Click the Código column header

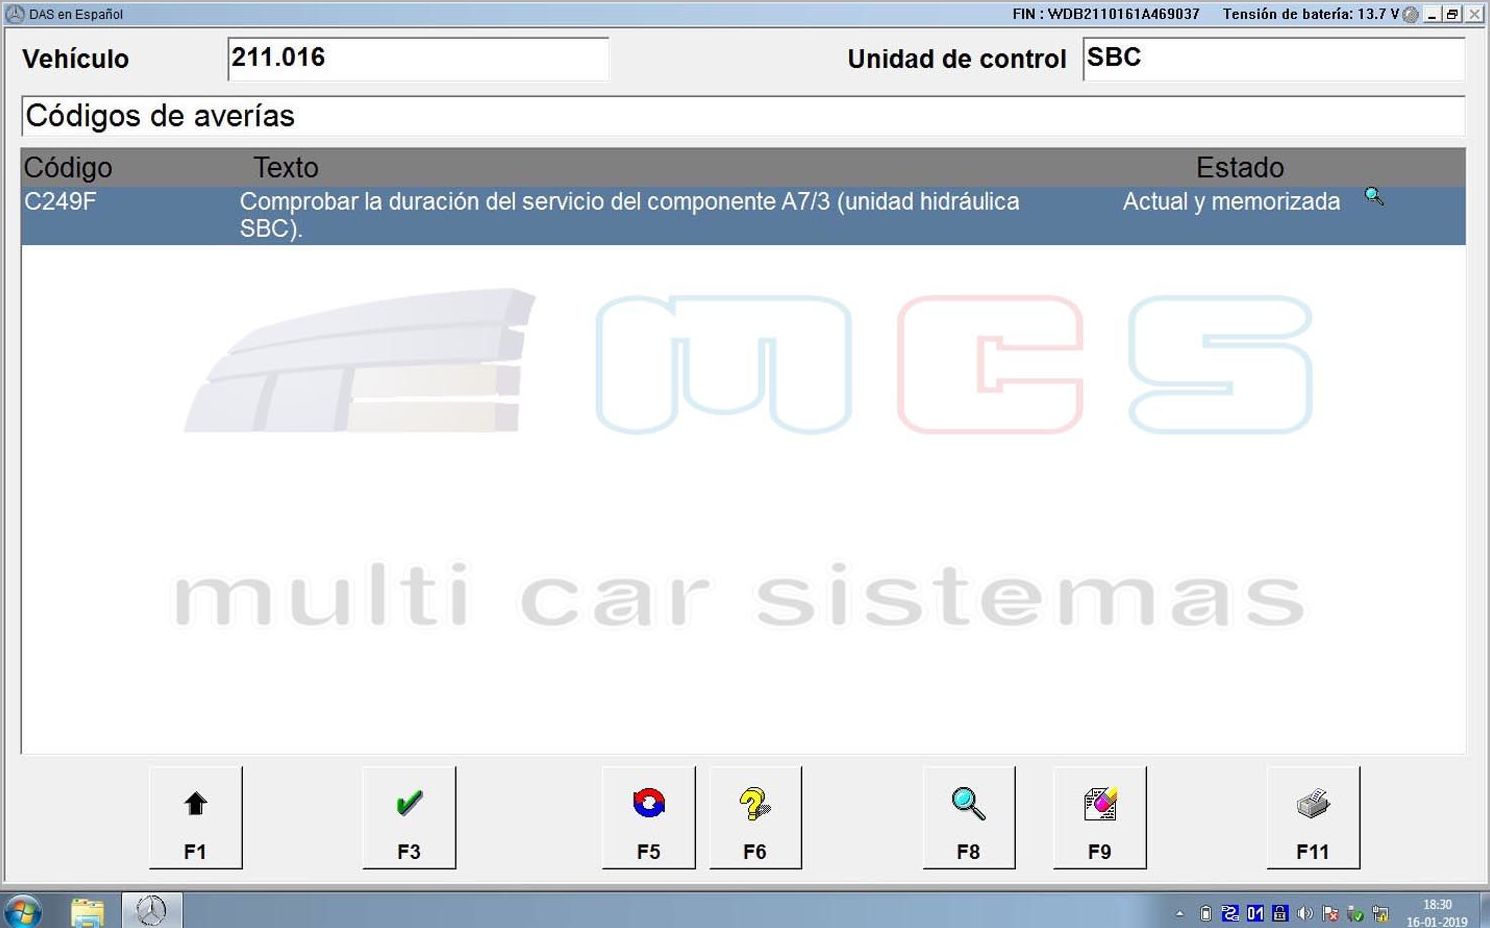pyautogui.click(x=68, y=167)
